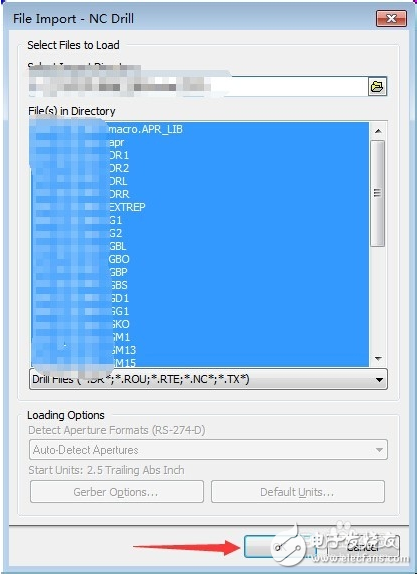Select the file row ending in DRL
The width and height of the screenshot is (418, 575).
point(200,181)
